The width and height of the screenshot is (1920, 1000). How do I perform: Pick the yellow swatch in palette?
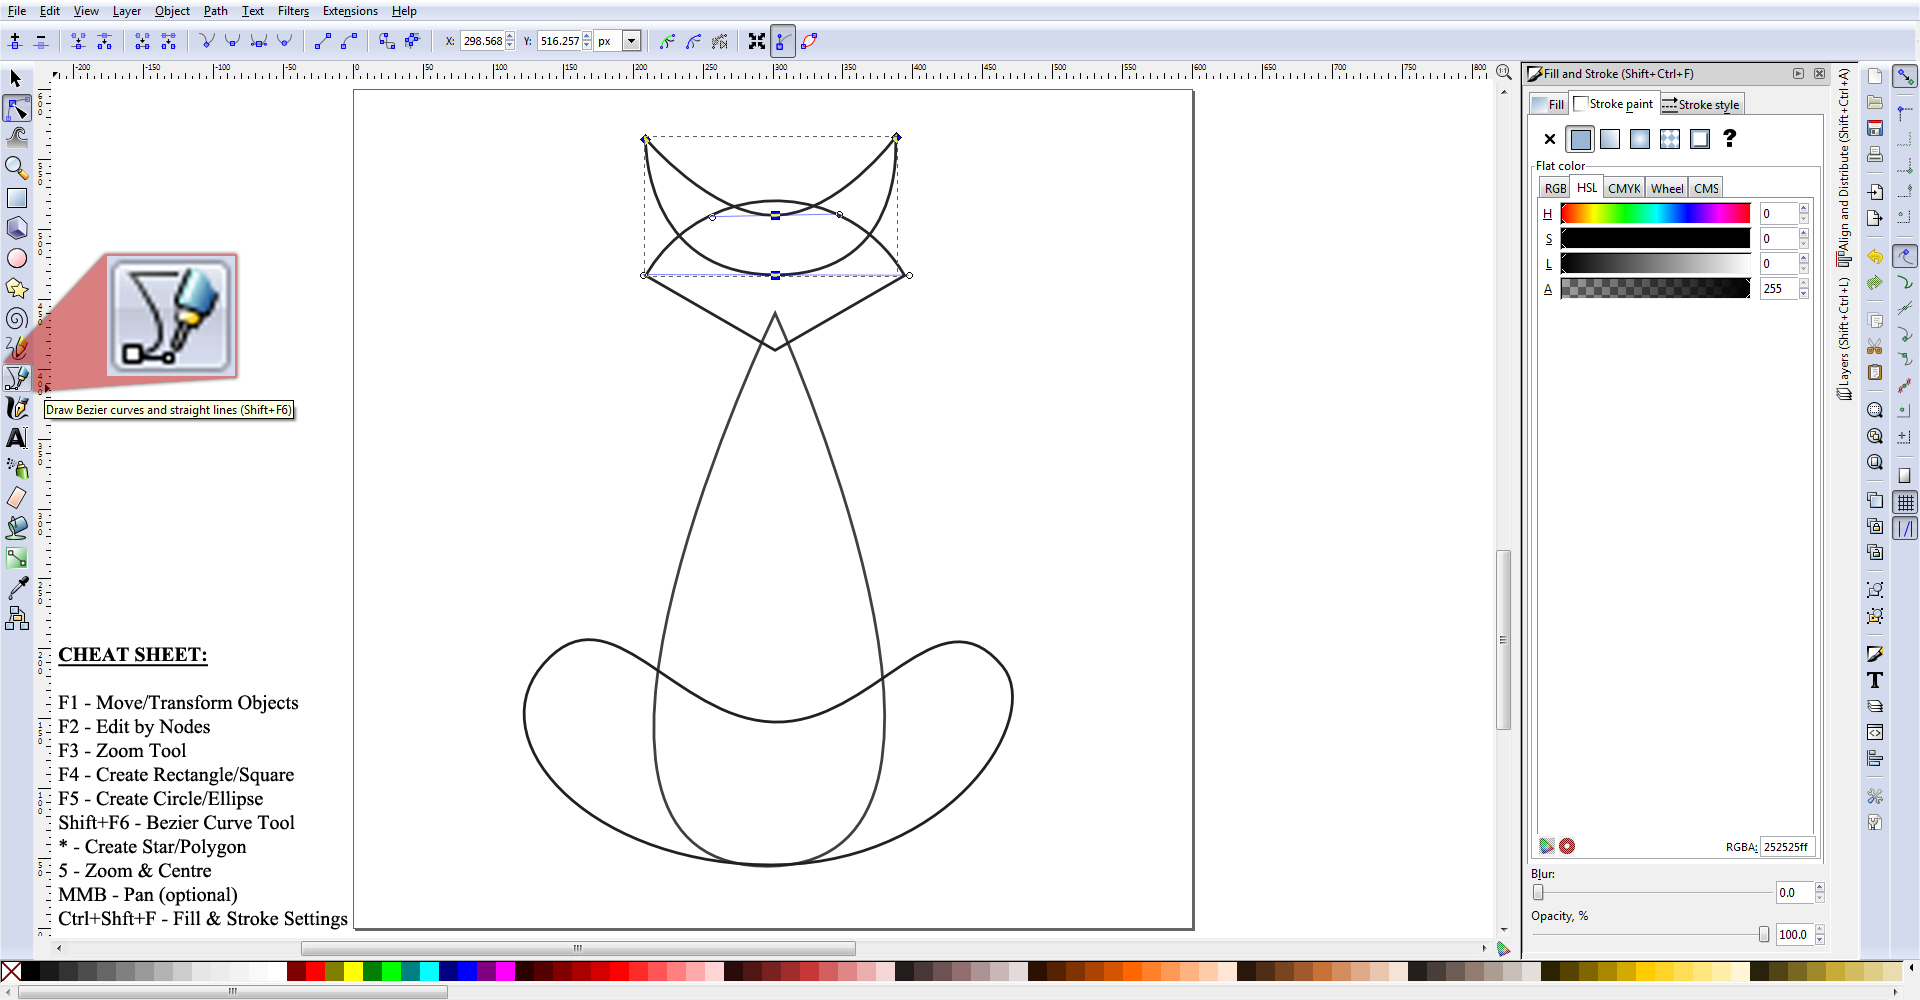(x=353, y=971)
